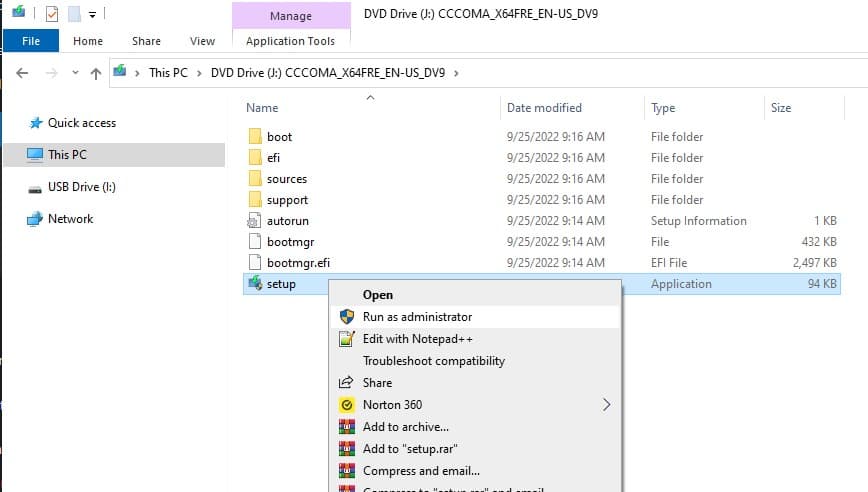This screenshot has height=492, width=868.
Task: Click the WinRAR icon next to Add to archive
Action: tap(347, 427)
